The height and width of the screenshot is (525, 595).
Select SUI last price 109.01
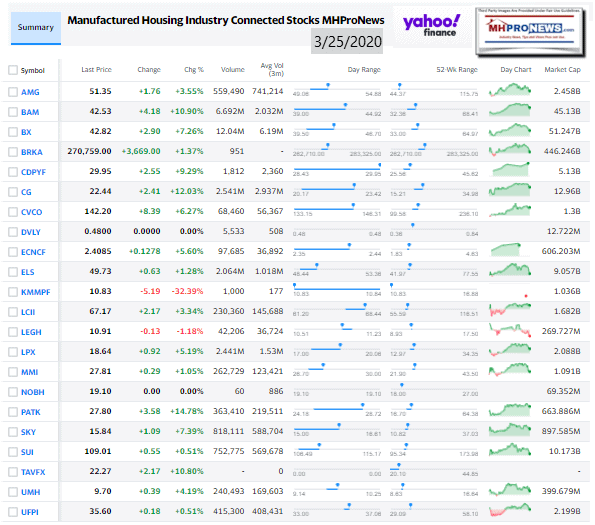pos(98,451)
